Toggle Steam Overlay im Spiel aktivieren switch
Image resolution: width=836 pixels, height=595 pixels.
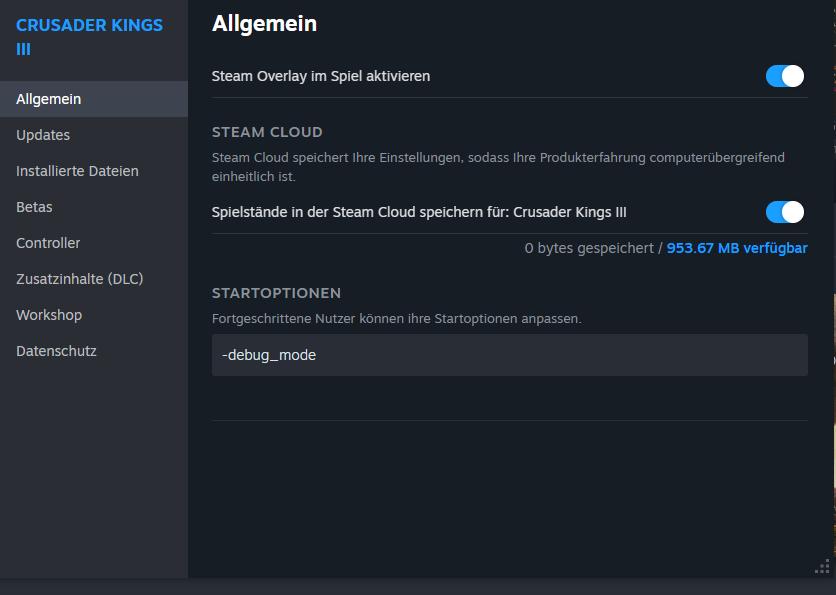785,76
